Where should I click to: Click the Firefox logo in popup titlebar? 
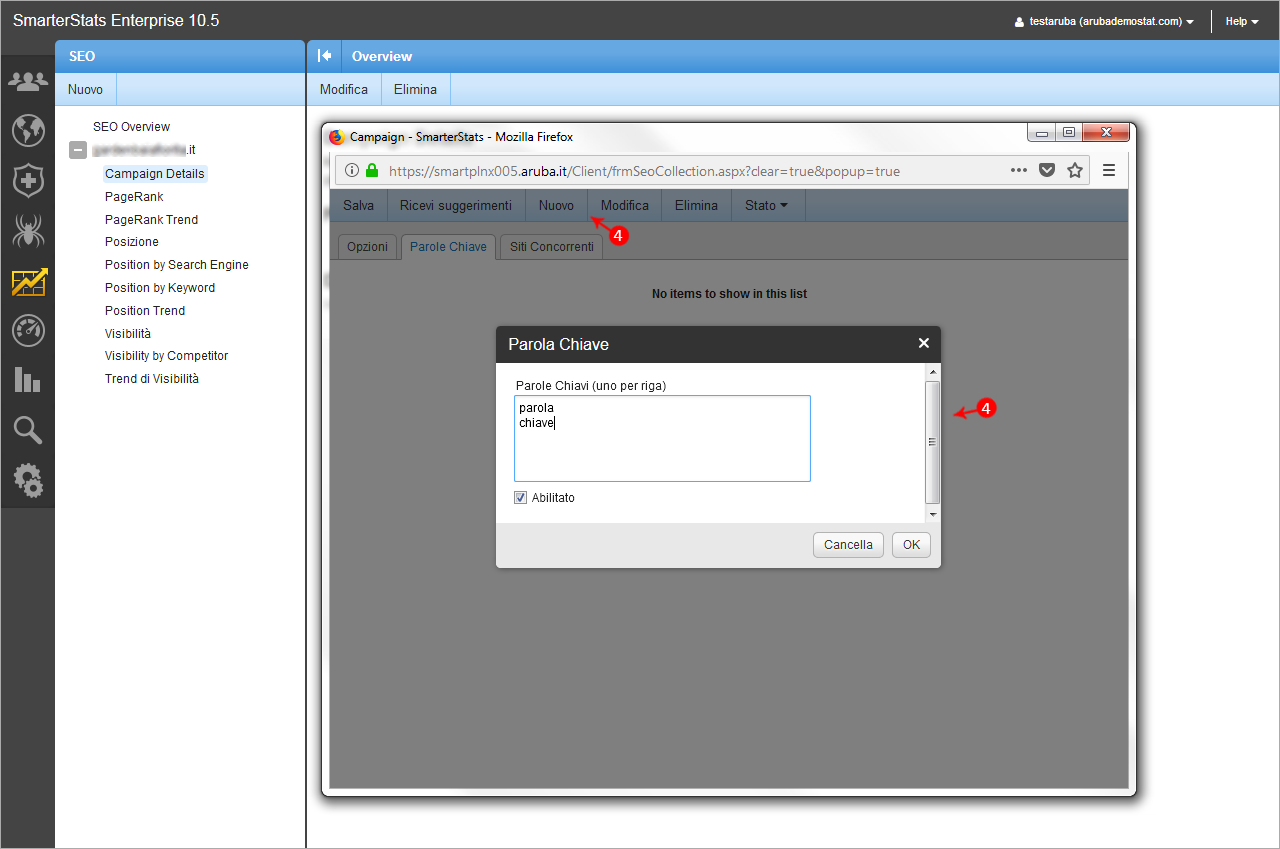click(x=337, y=137)
